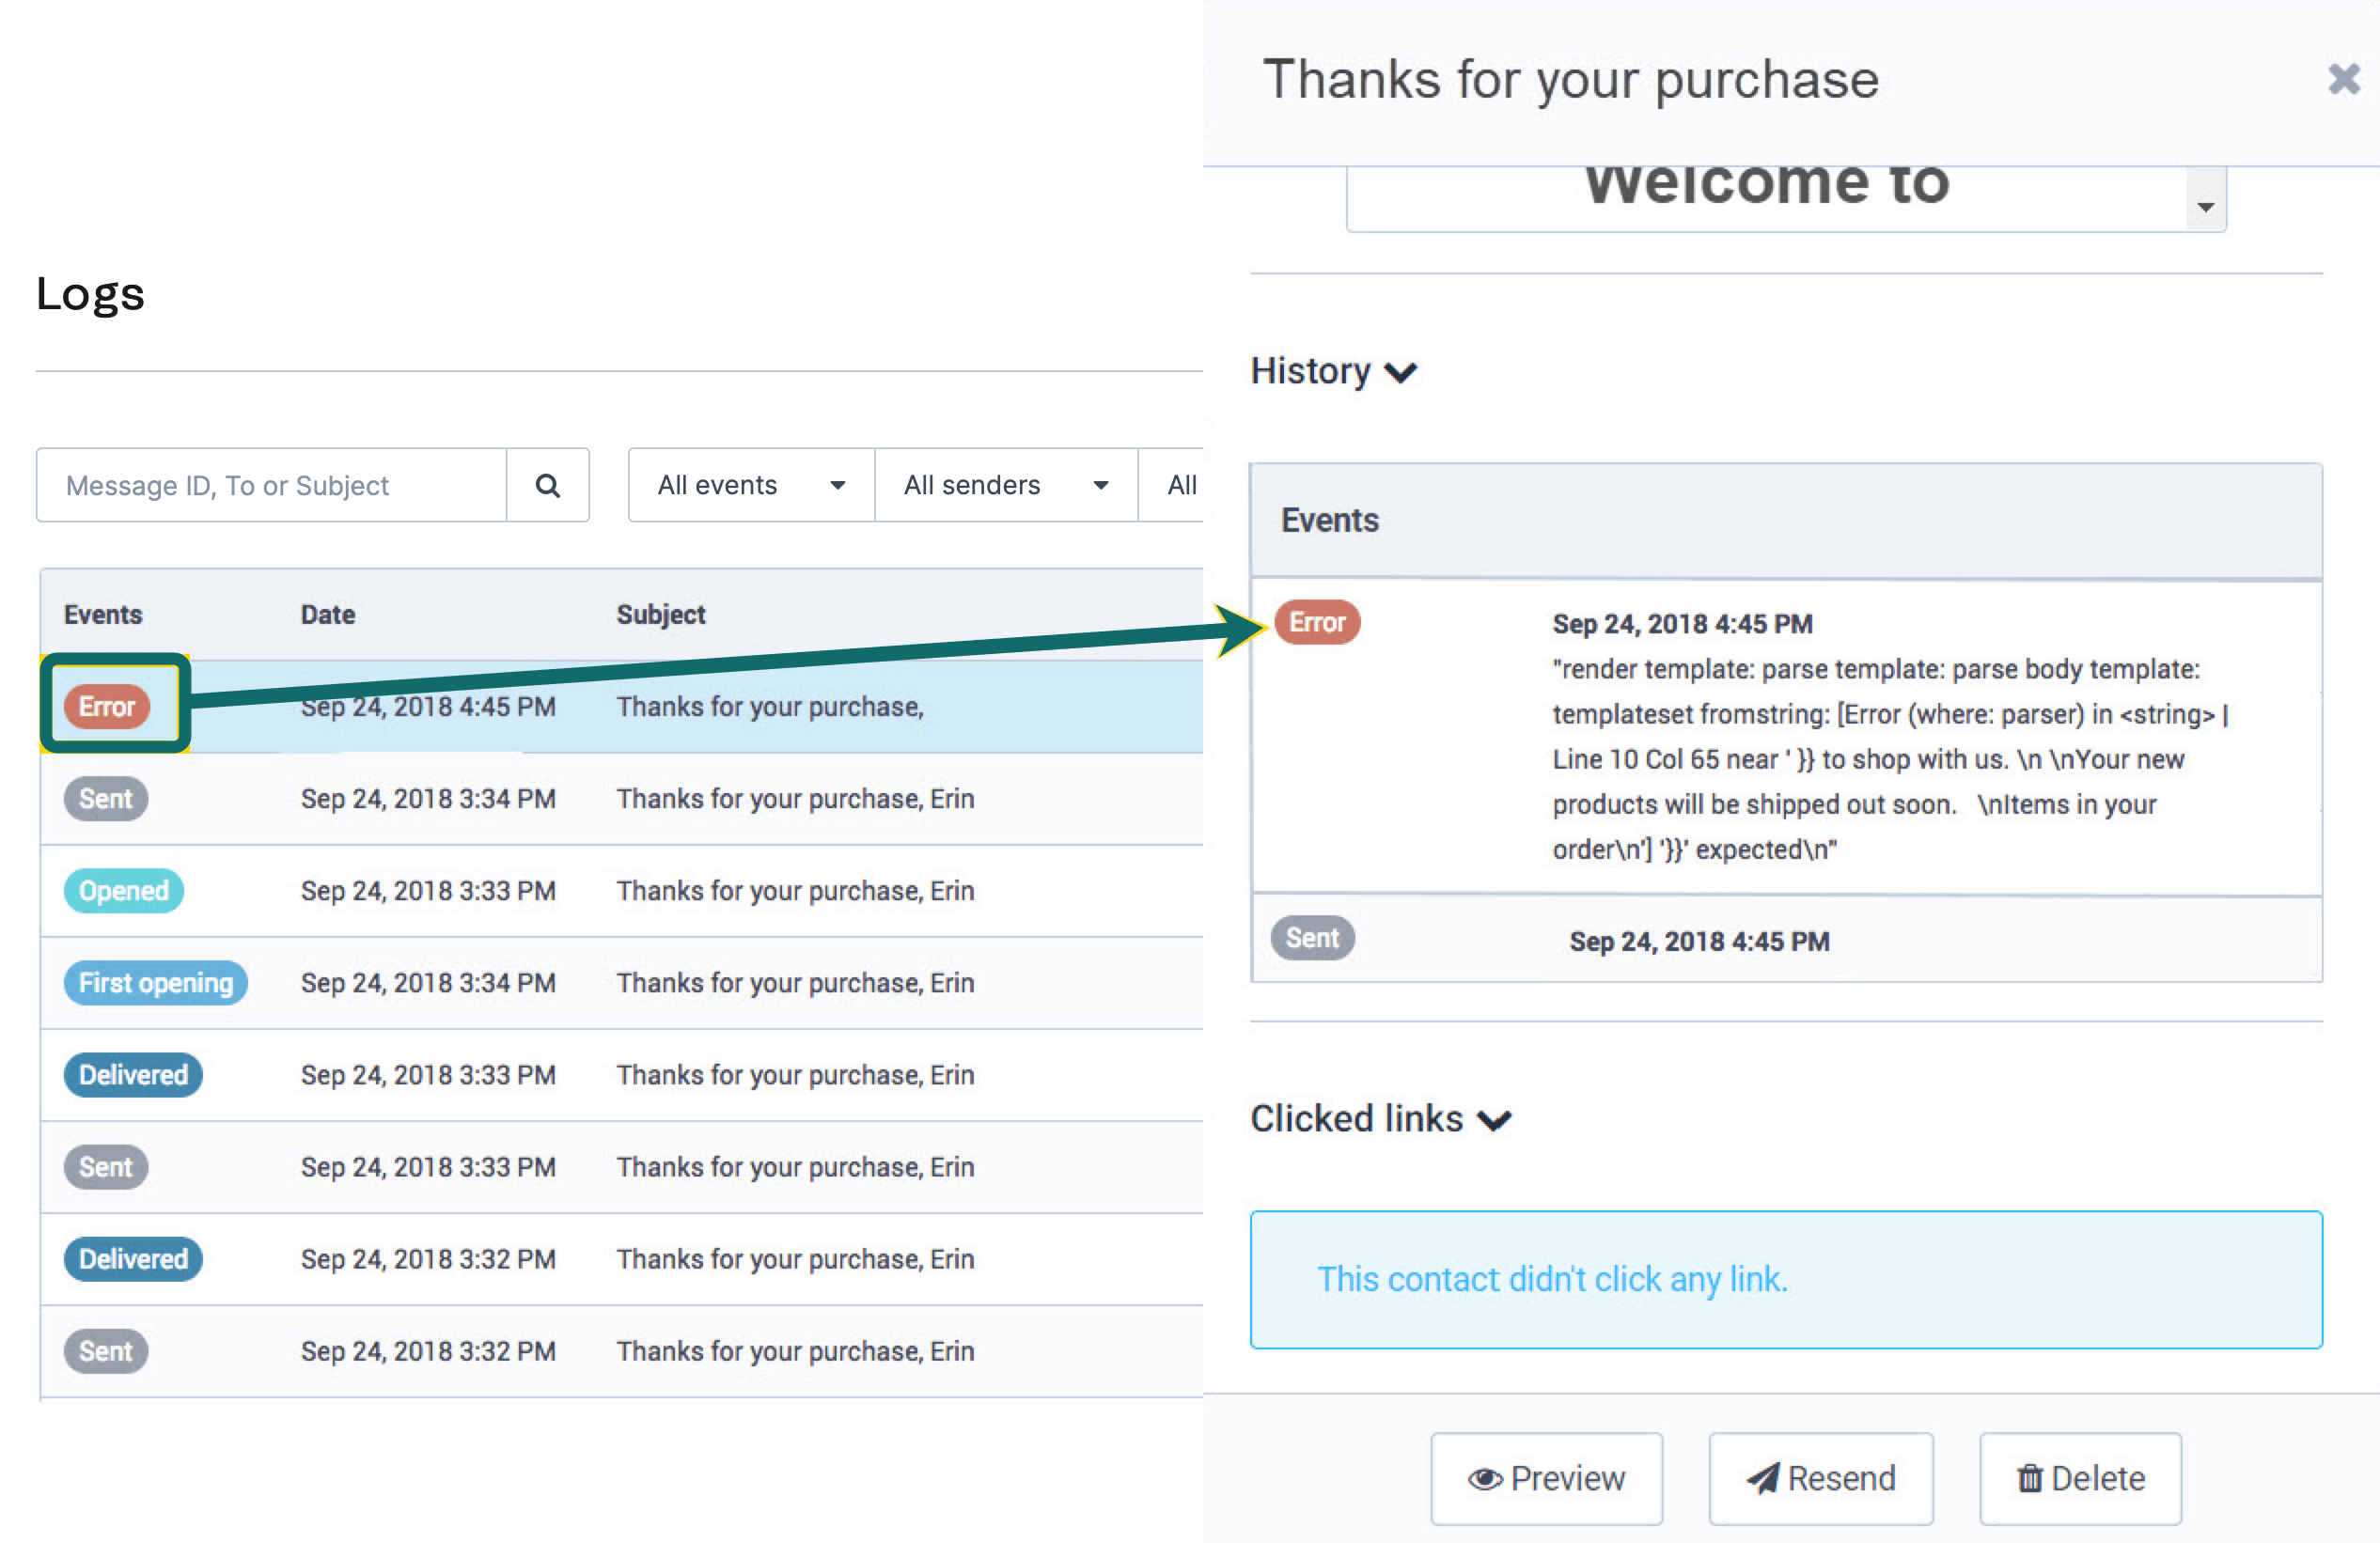
Task: Open the All senders dropdown
Action: point(1006,485)
